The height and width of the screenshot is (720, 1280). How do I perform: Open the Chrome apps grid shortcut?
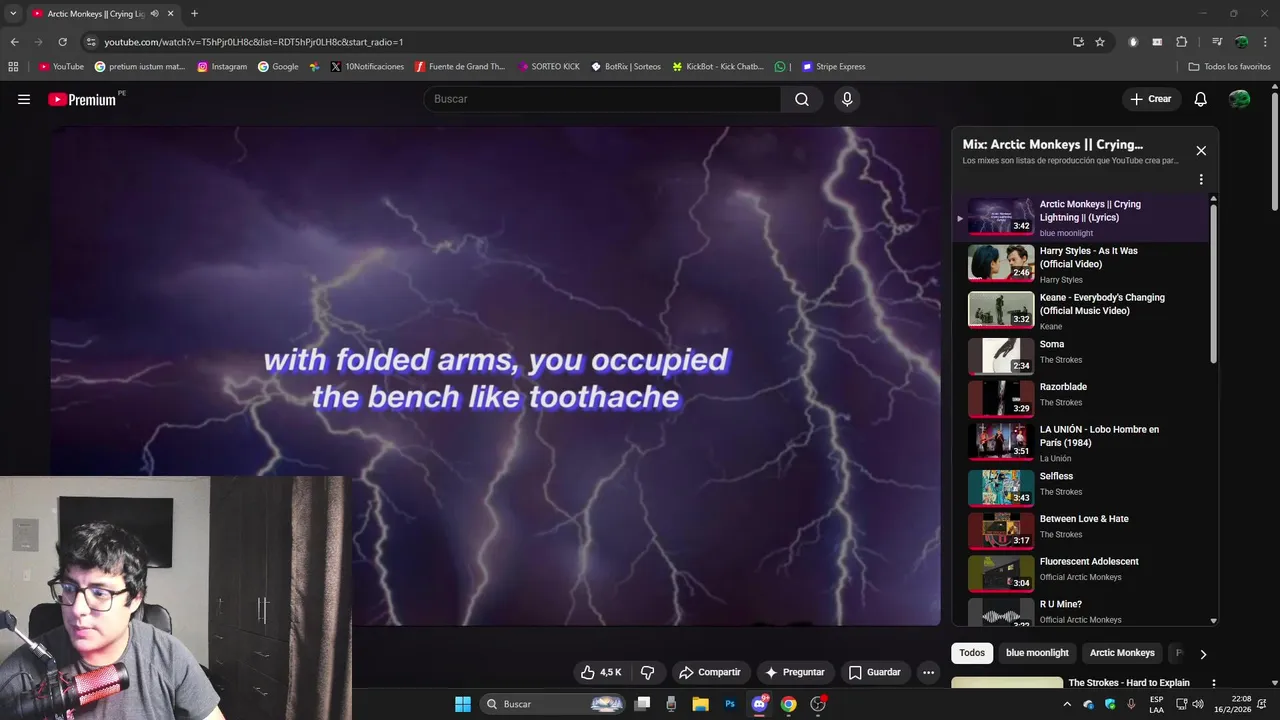[x=13, y=67]
